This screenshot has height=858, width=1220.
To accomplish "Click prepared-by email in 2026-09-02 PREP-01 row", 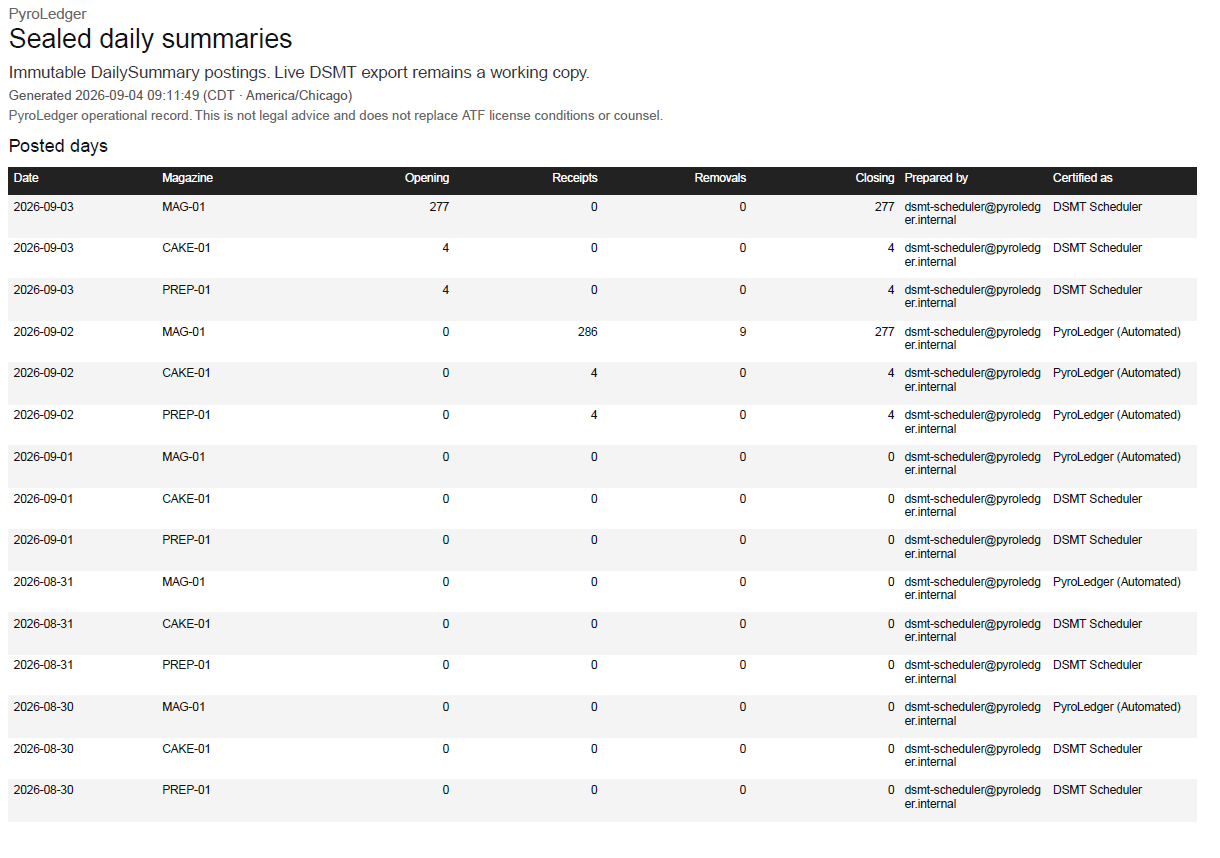I will 972,422.
